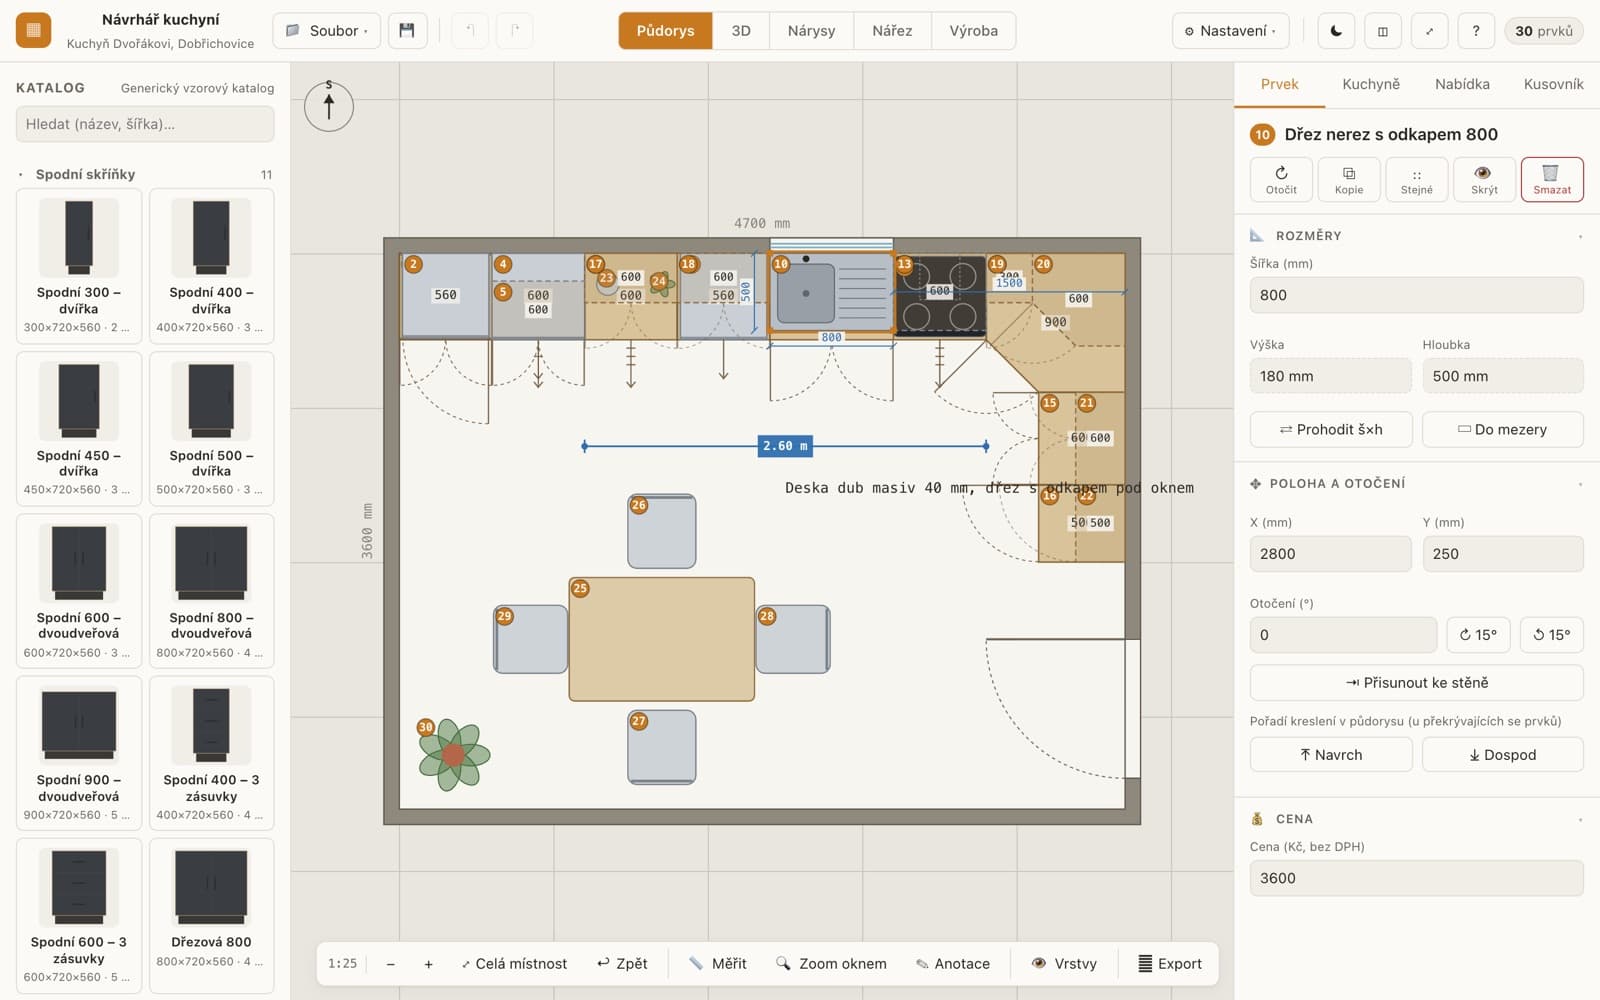
Task: Select the plant element 30
Action: [x=454, y=754]
